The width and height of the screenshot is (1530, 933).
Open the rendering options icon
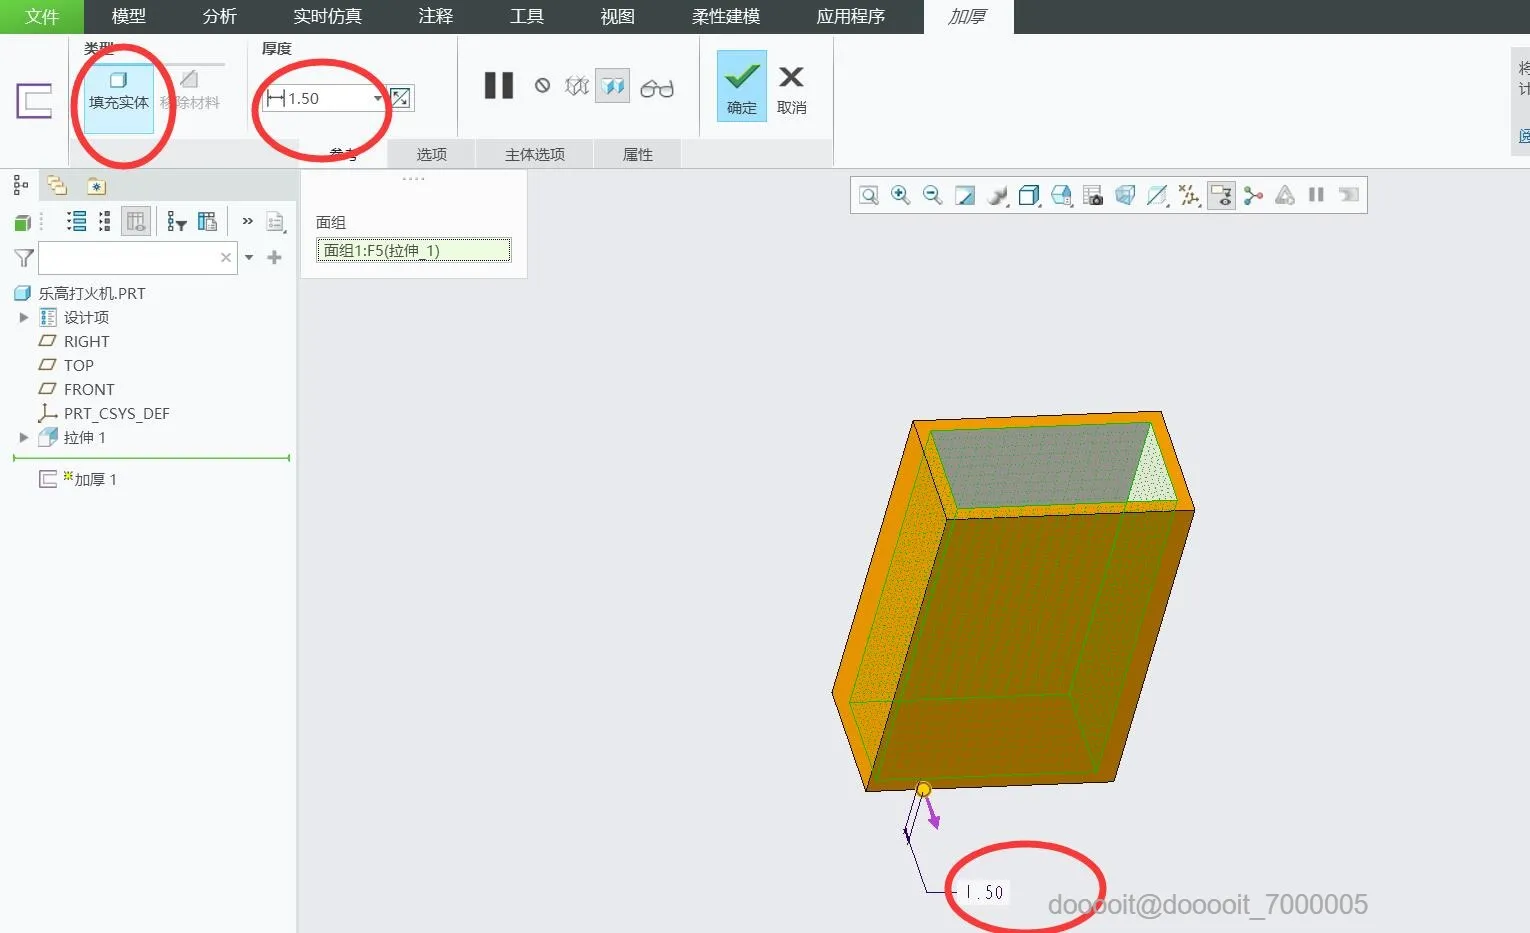[997, 195]
